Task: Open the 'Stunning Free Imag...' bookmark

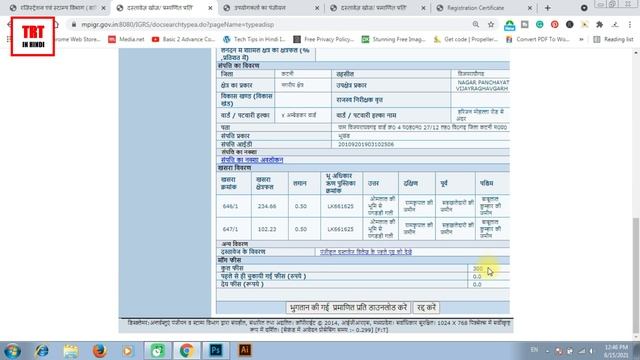Action: [x=394, y=39]
